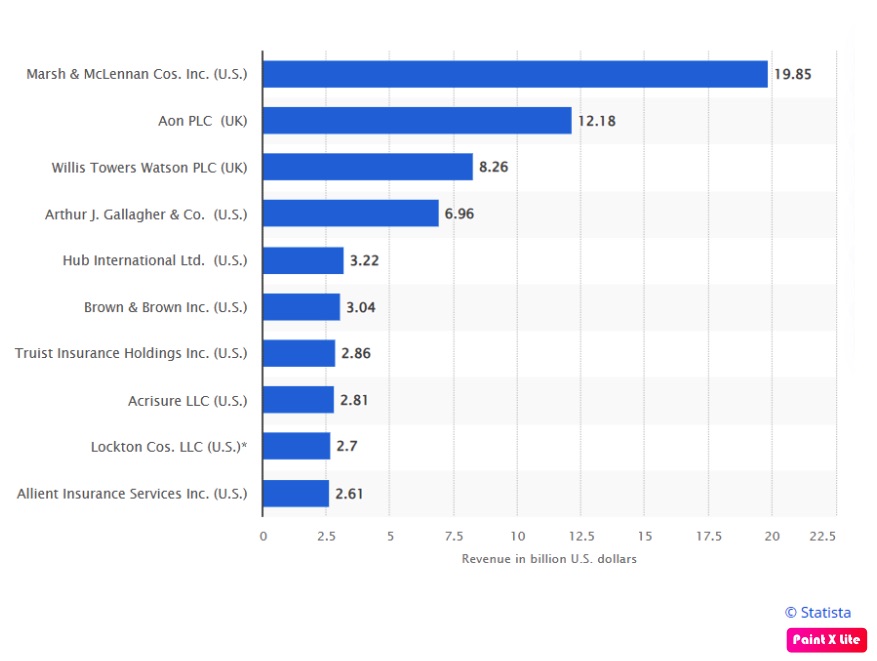Select the Allient Insurance Services label
The image size is (877, 661).
[x=132, y=494]
